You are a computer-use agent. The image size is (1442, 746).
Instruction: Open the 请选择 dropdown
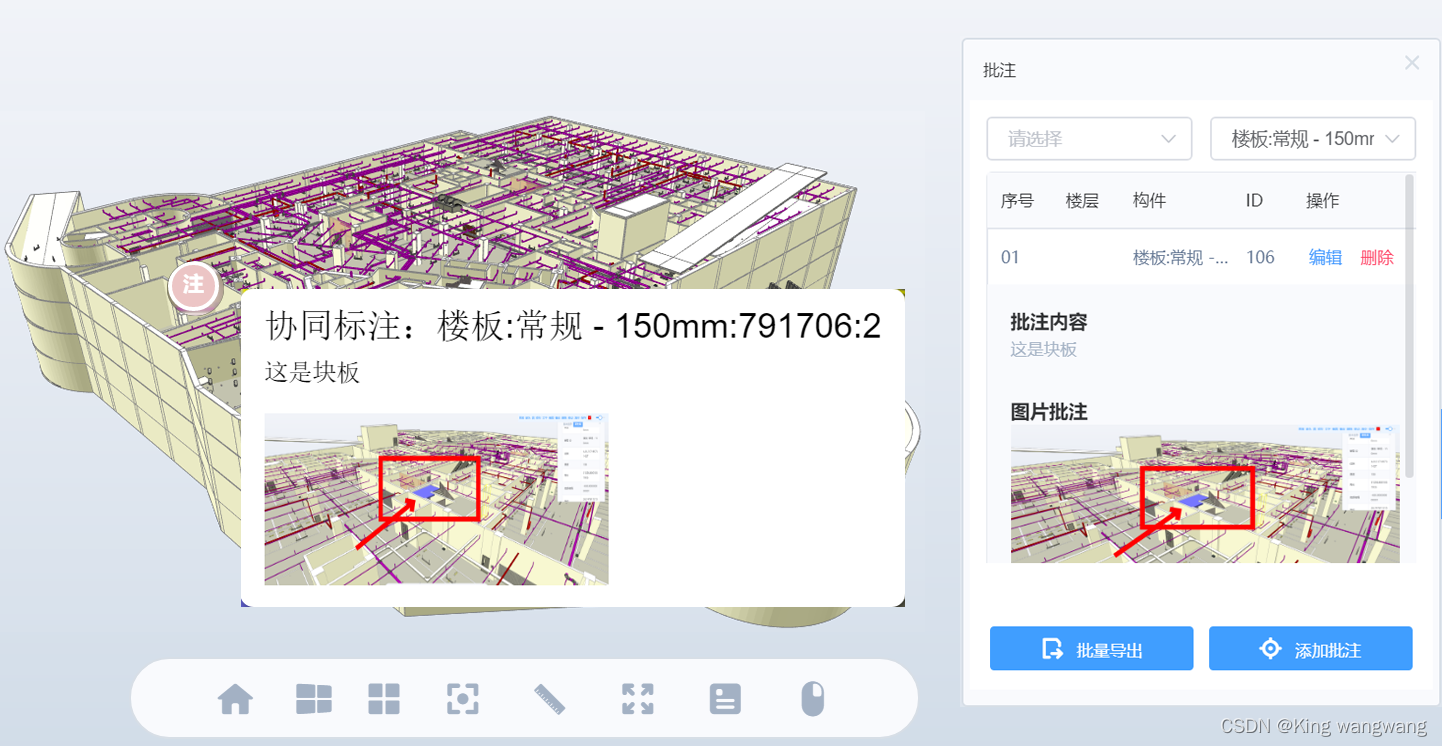point(1088,139)
